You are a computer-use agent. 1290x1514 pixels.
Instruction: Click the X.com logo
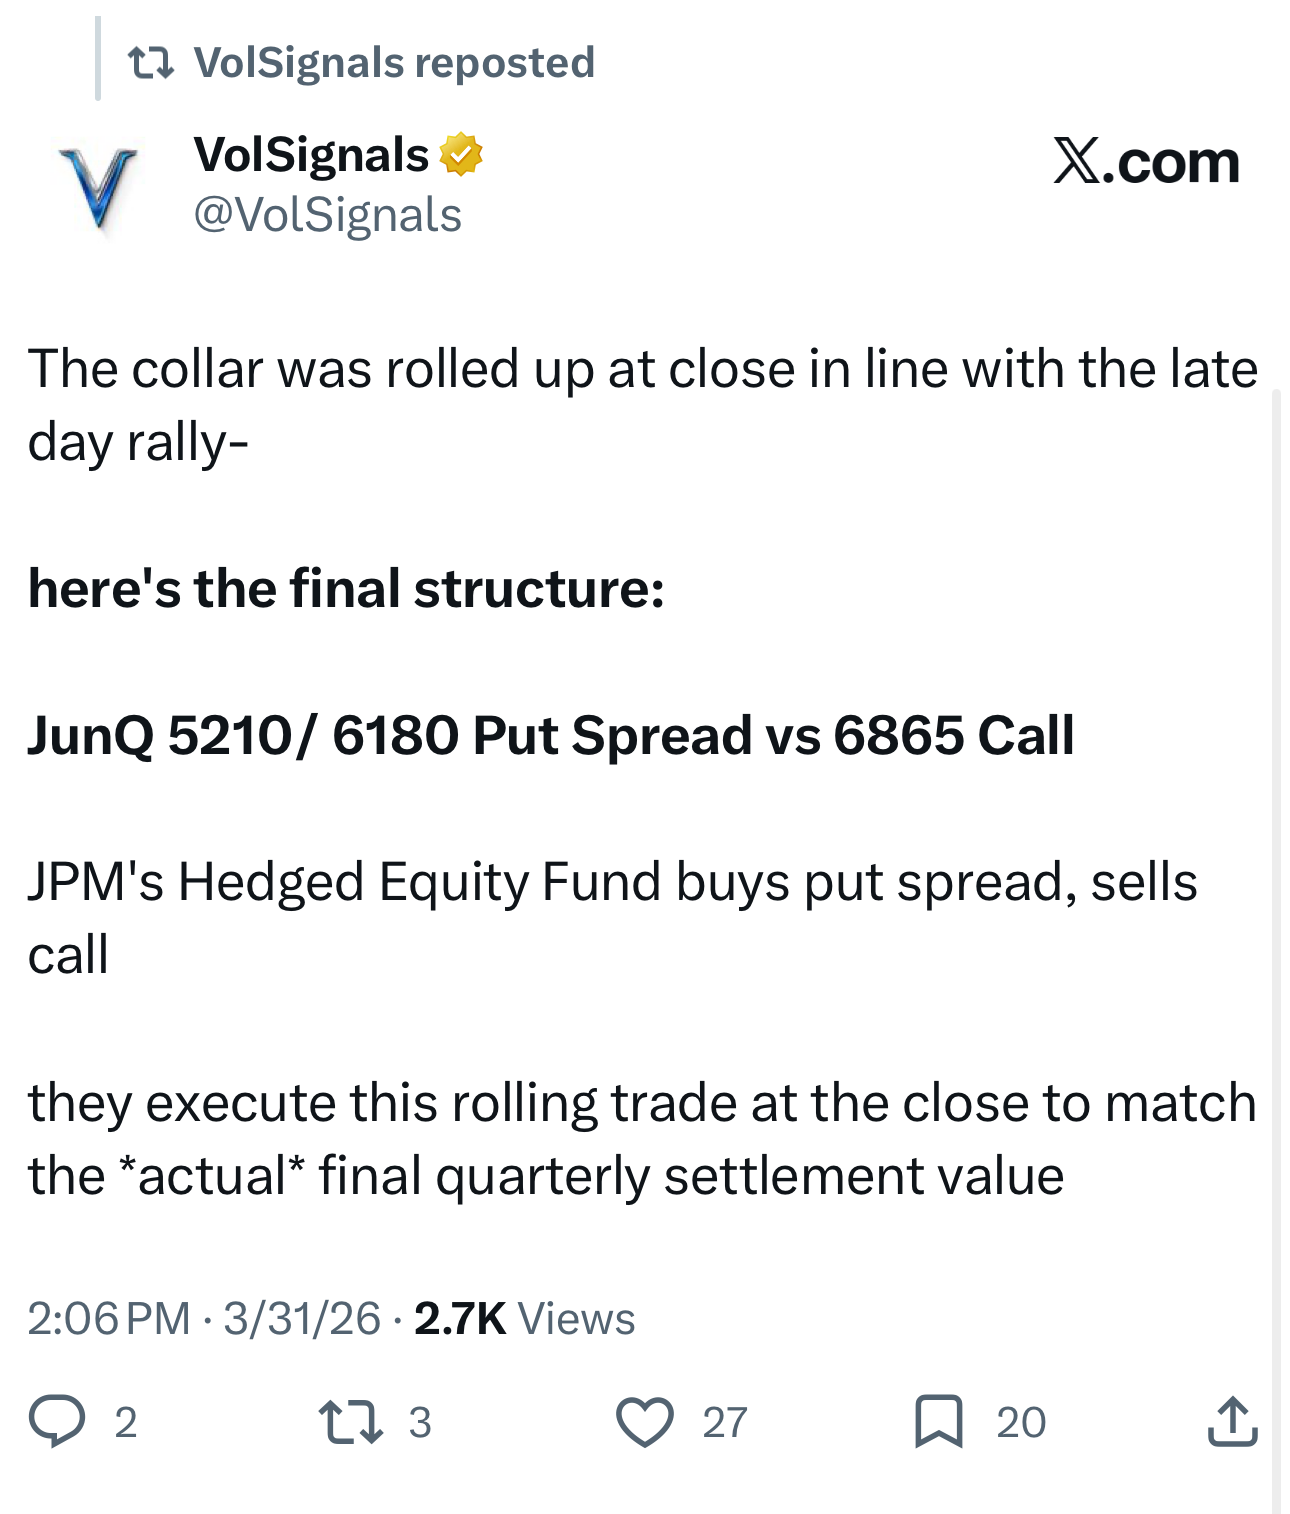point(1146,160)
